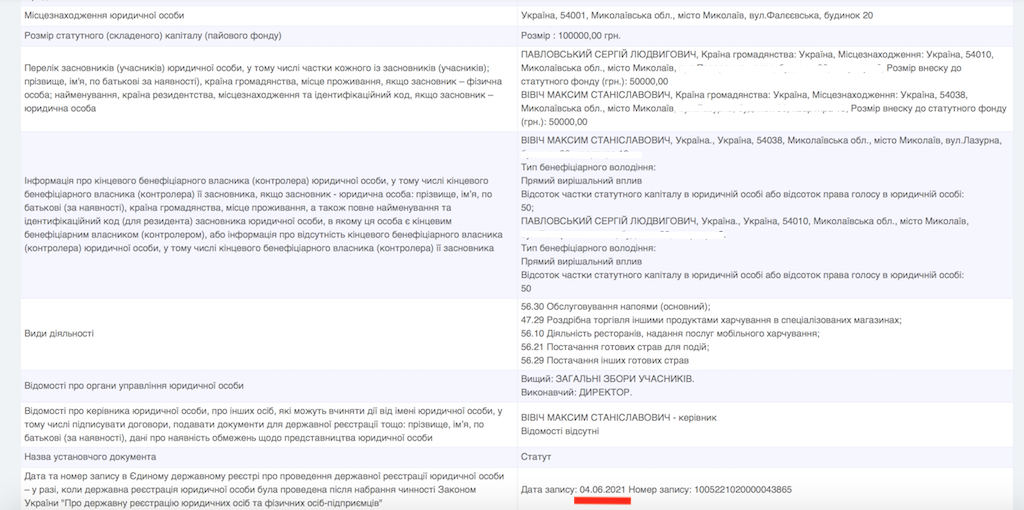Click 'Вищий: ЗАГАЛЬНІ ЗБОРИ УЧАСНИКІВ' text
1024x510 pixels.
coord(607,379)
